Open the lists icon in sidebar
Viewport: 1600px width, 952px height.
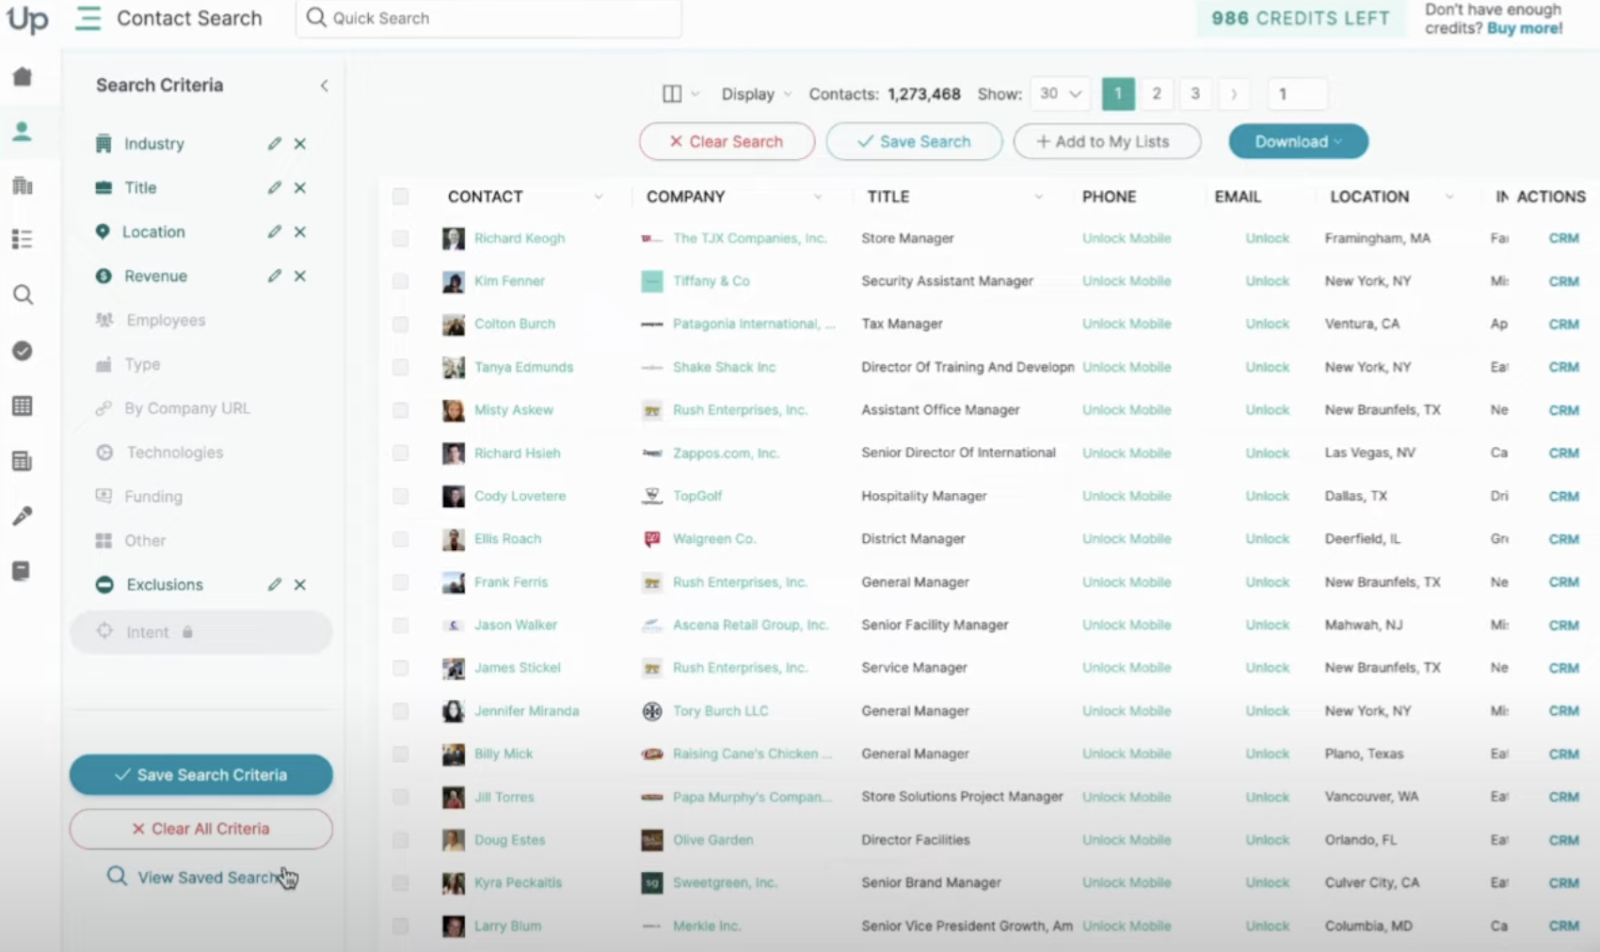pos(22,239)
